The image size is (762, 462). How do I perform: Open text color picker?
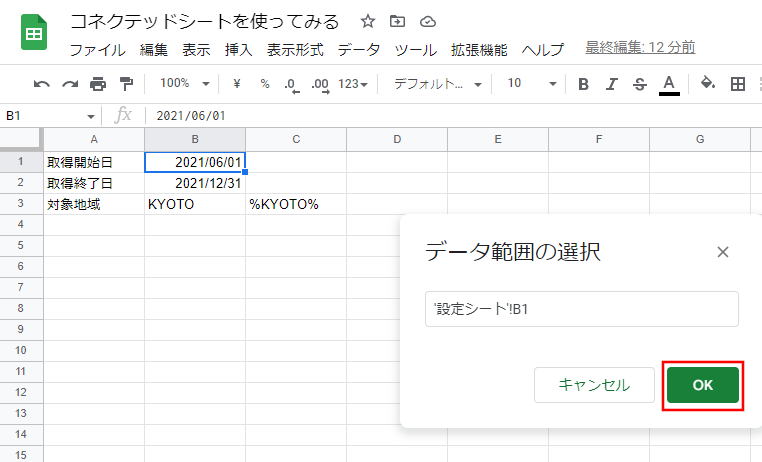[669, 85]
